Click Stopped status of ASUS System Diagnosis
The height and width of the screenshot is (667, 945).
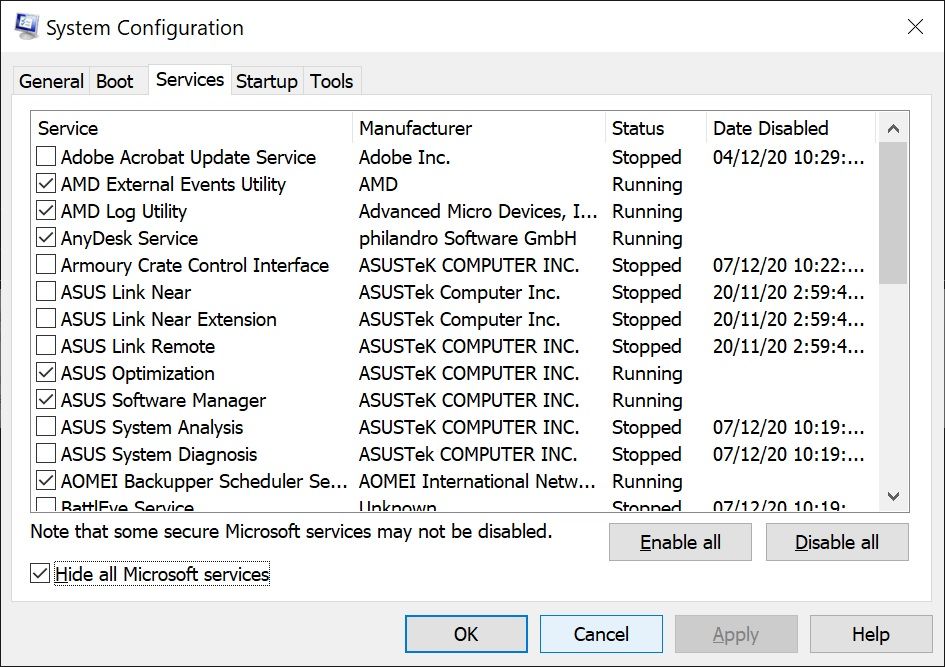[647, 454]
